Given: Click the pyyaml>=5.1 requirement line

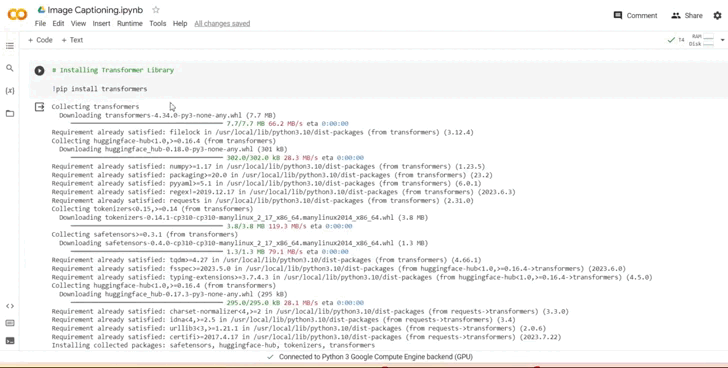Looking at the screenshot, I should click(x=266, y=184).
